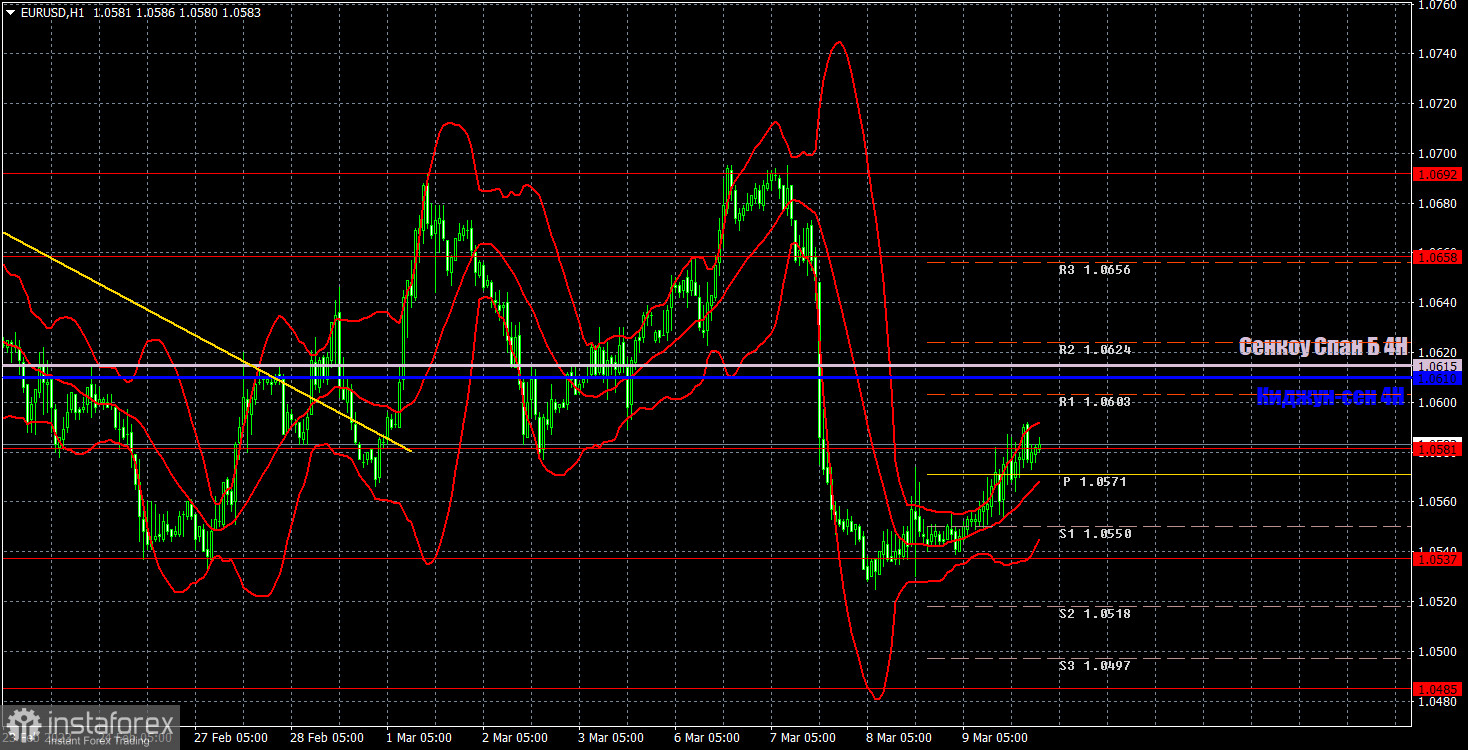Click the EURUSD,H1 chart title text
Screen dimensions: 1468x750
click(54, 11)
